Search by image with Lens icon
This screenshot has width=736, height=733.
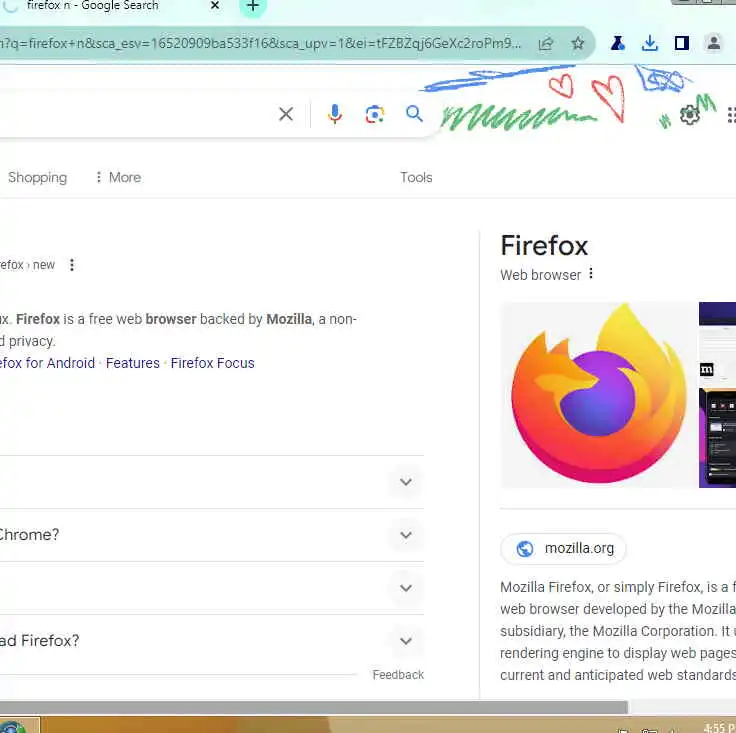tap(375, 114)
